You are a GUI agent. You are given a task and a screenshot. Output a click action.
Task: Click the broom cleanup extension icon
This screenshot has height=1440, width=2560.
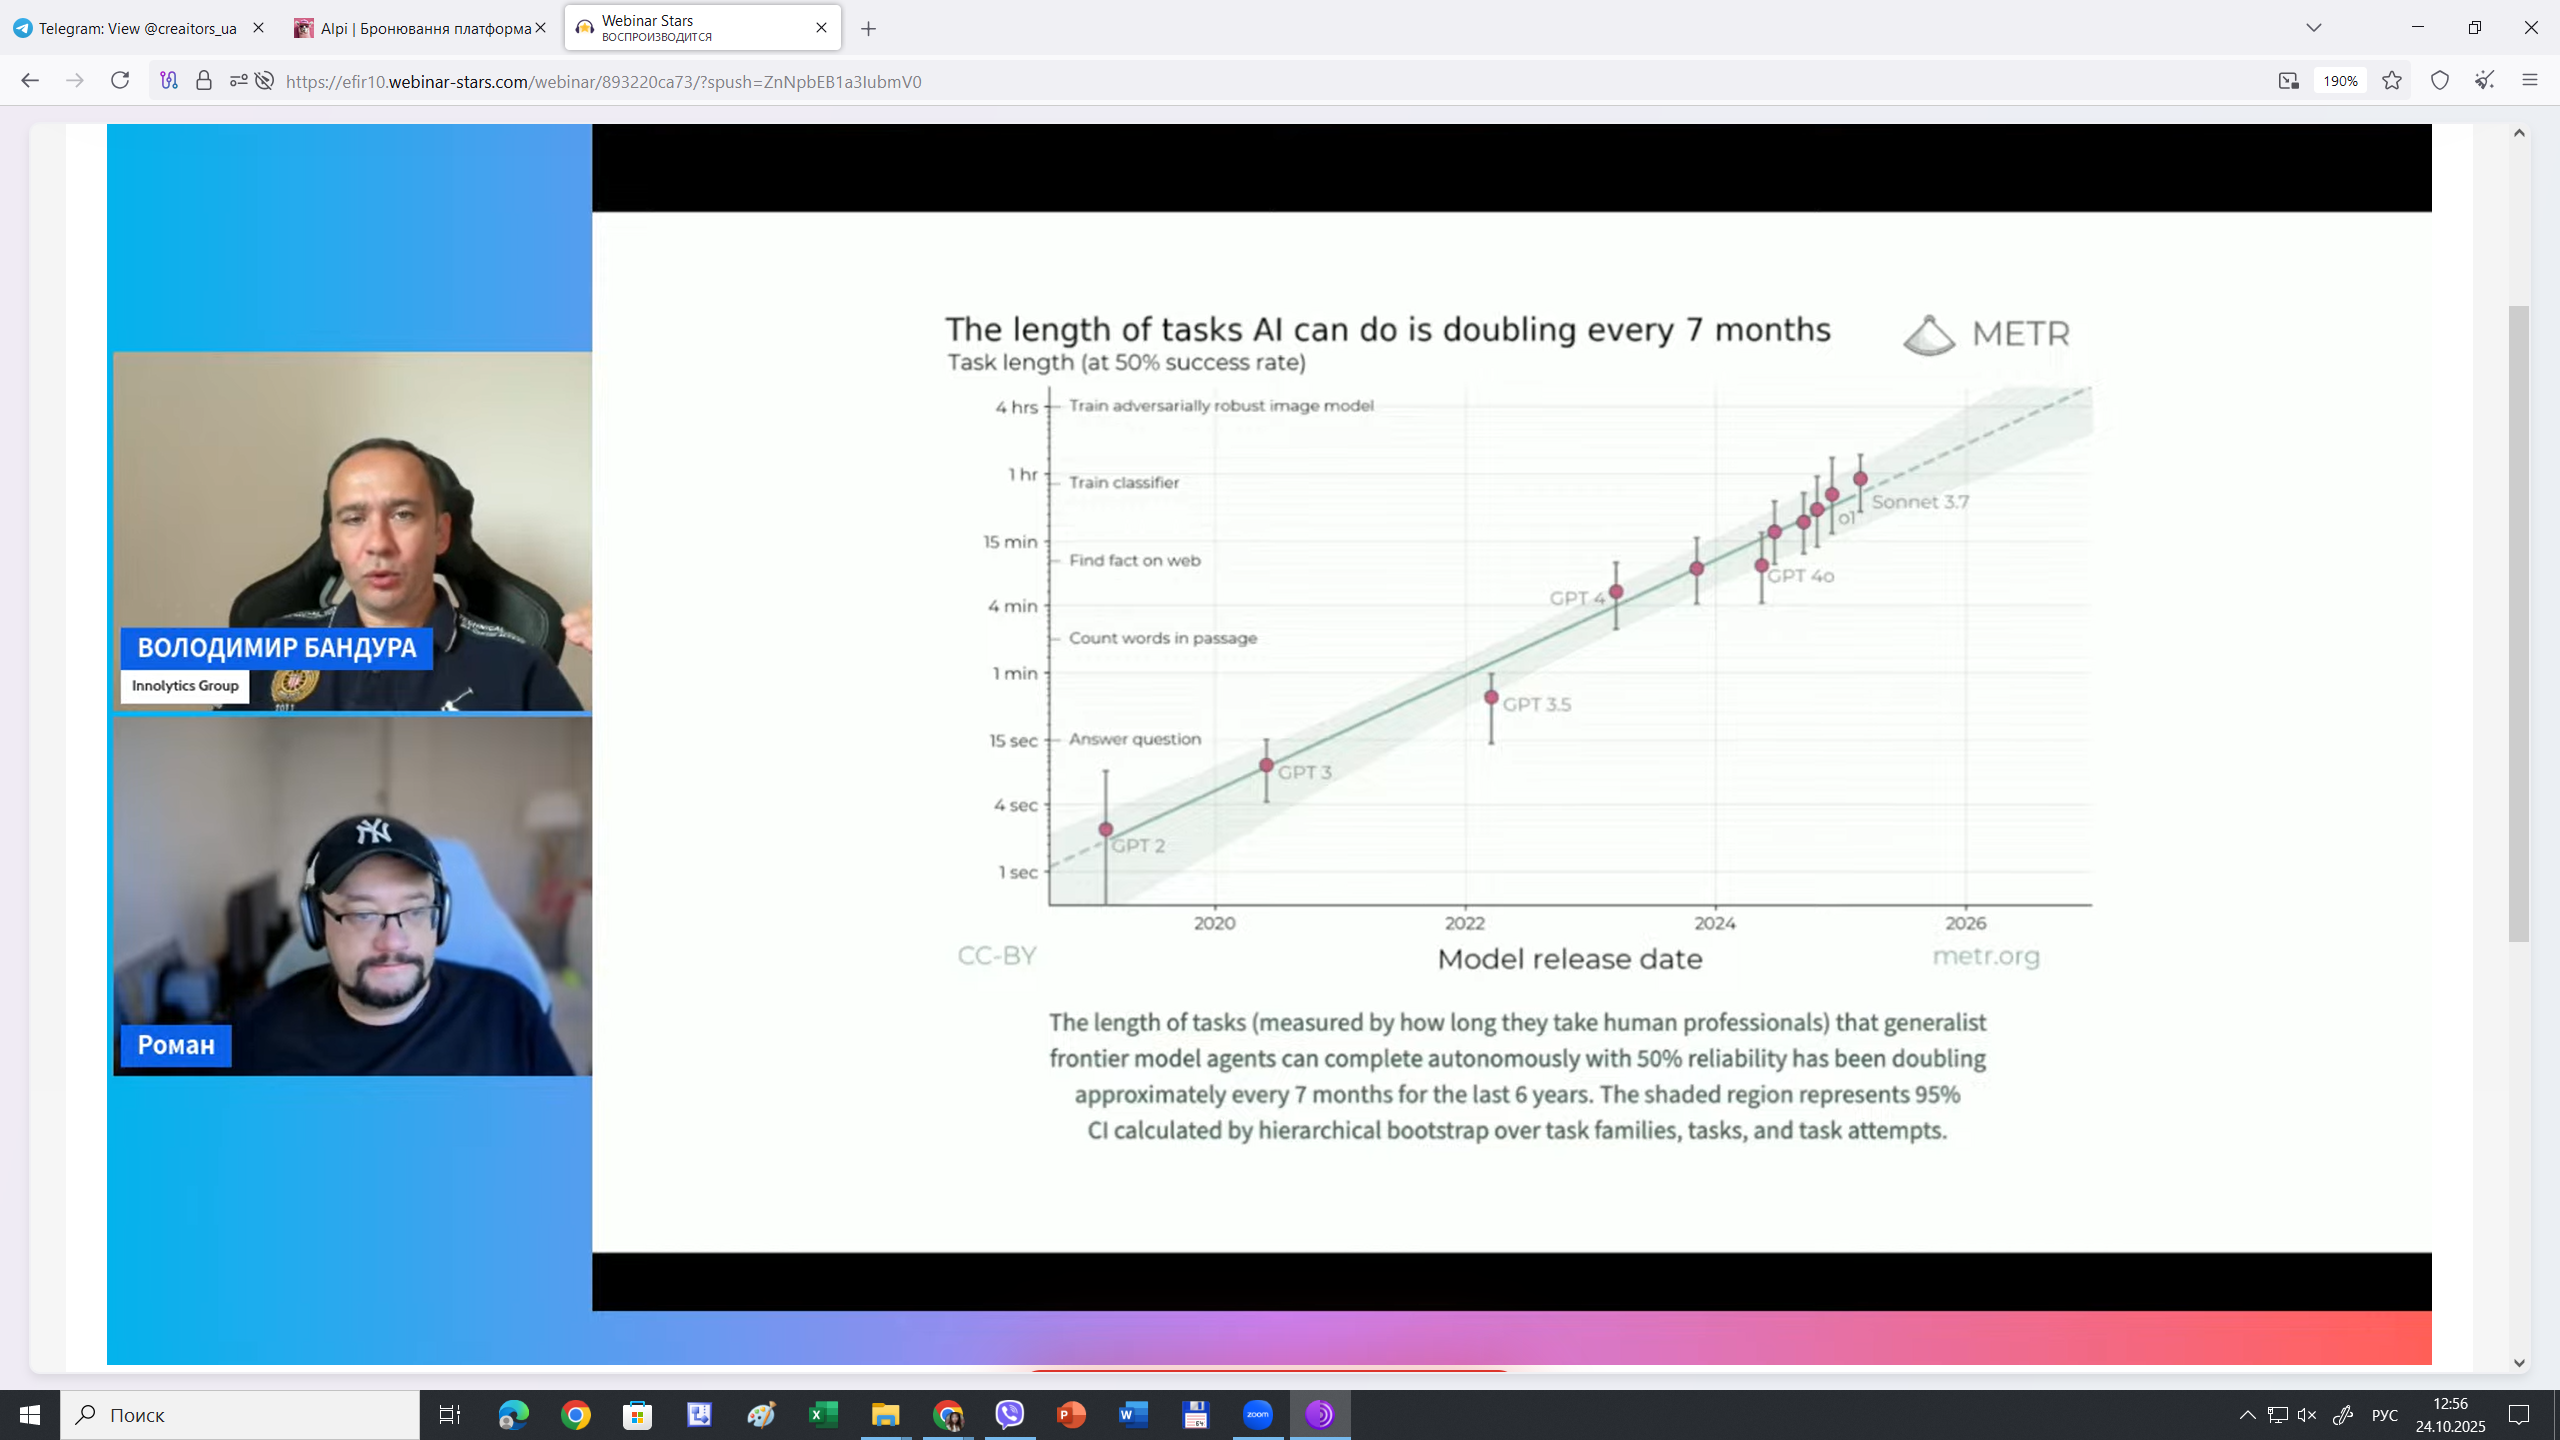pos(2485,81)
